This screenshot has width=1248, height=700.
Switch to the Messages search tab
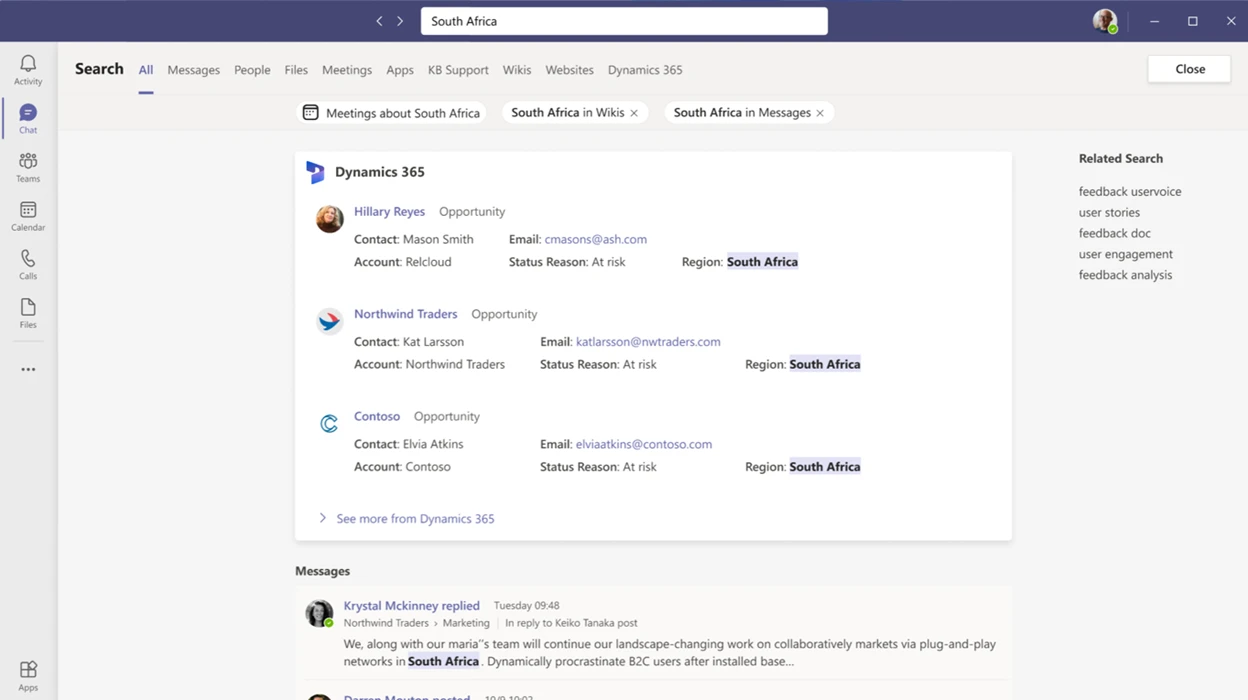[193, 69]
